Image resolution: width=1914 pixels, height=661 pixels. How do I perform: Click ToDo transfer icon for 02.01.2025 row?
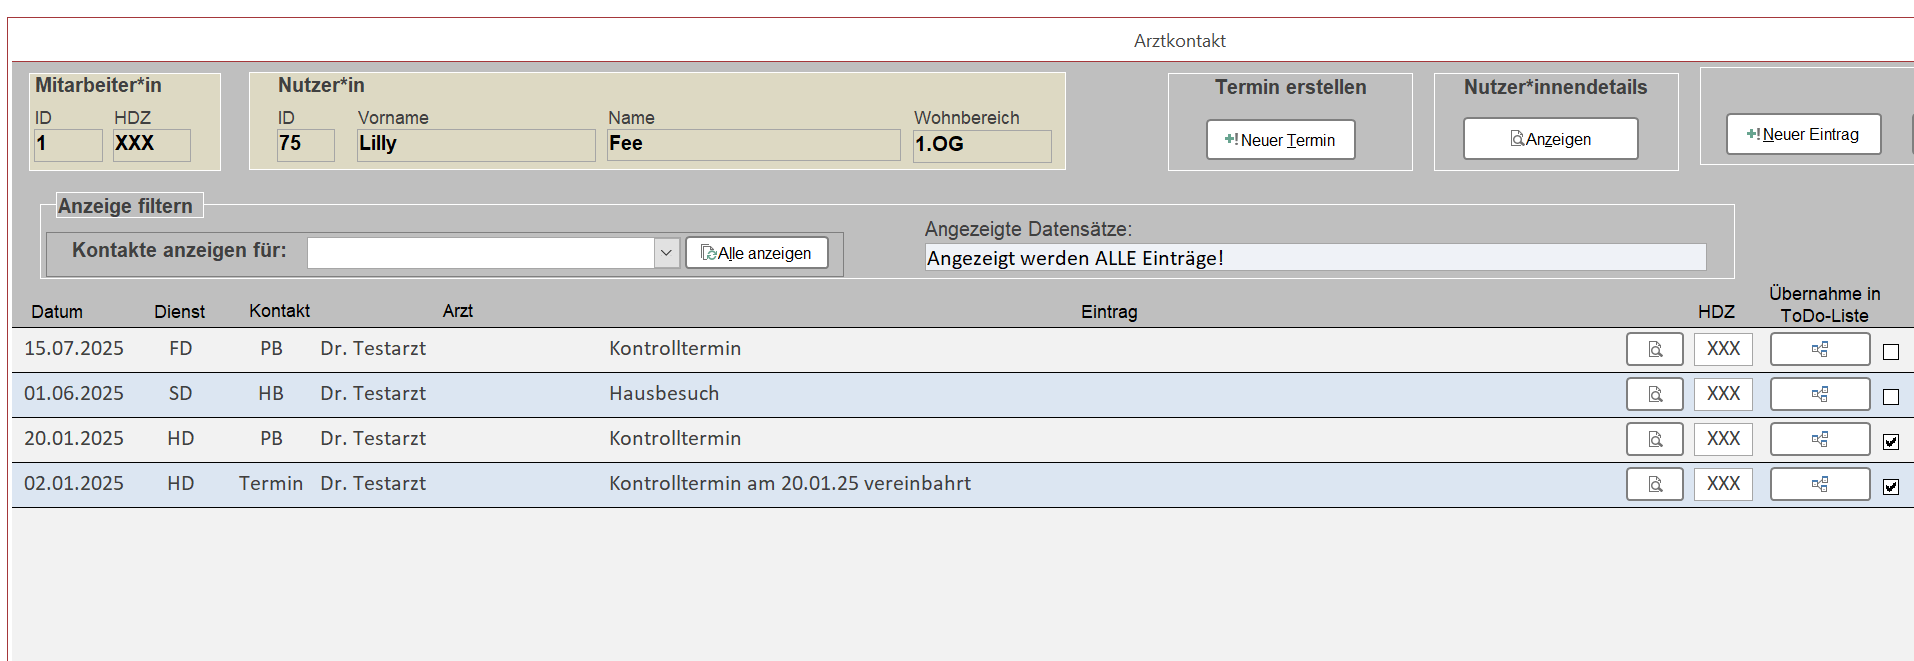point(1819,485)
